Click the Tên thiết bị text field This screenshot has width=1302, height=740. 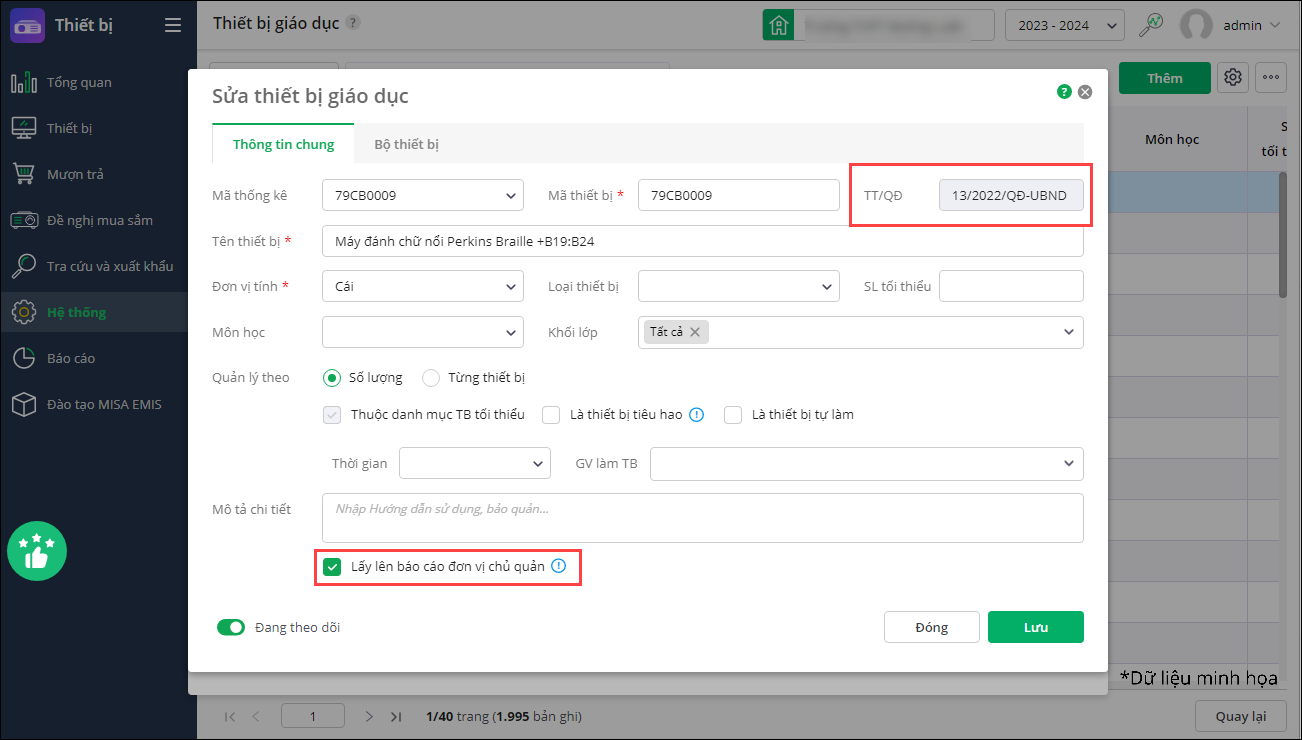click(x=702, y=241)
